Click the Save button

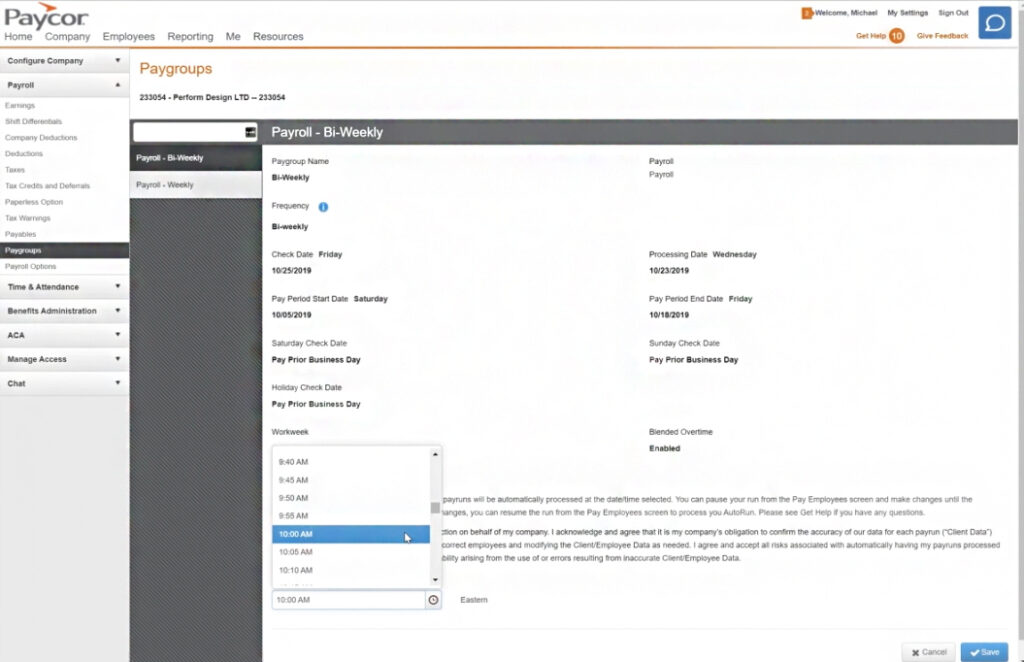[x=984, y=652]
